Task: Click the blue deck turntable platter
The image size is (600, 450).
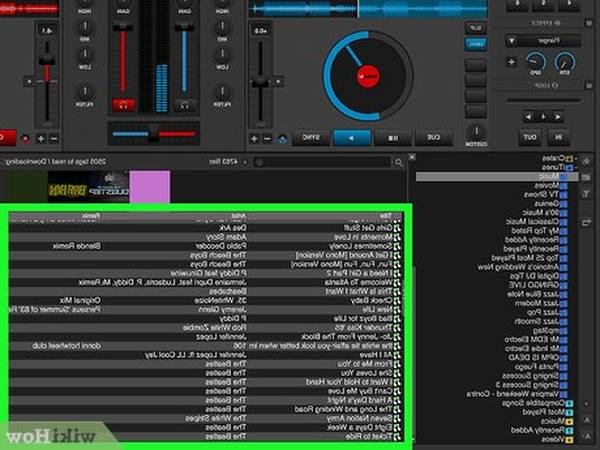Action: pyautogui.click(x=368, y=76)
